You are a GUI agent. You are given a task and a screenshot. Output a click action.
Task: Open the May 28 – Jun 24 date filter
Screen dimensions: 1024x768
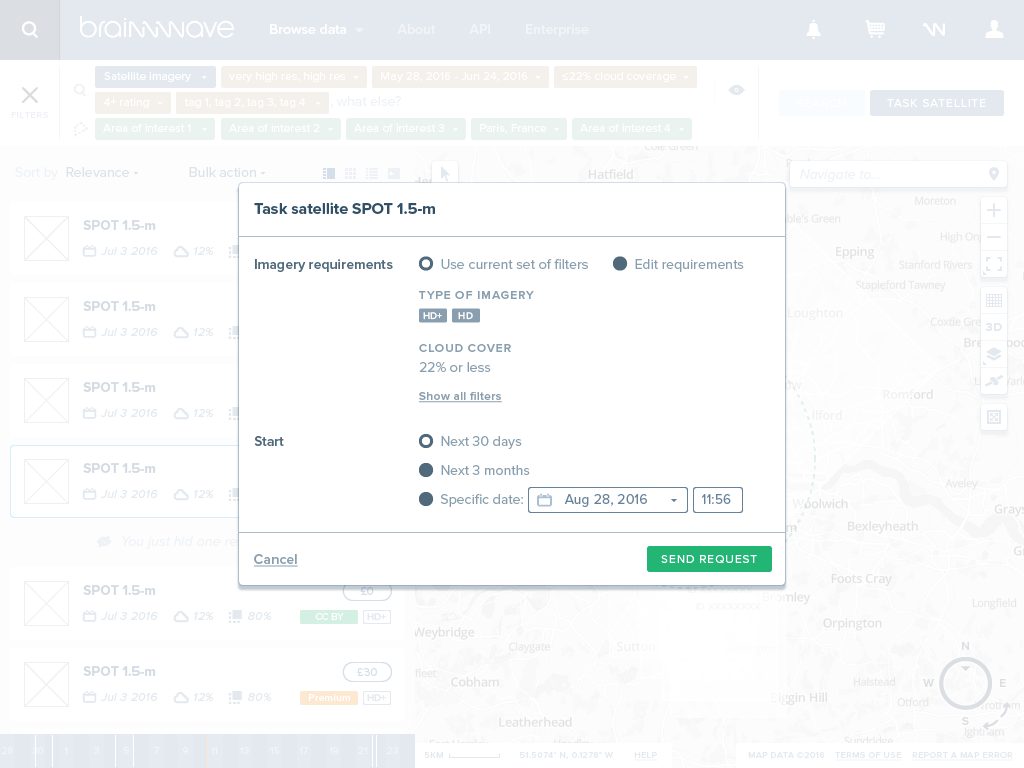460,76
